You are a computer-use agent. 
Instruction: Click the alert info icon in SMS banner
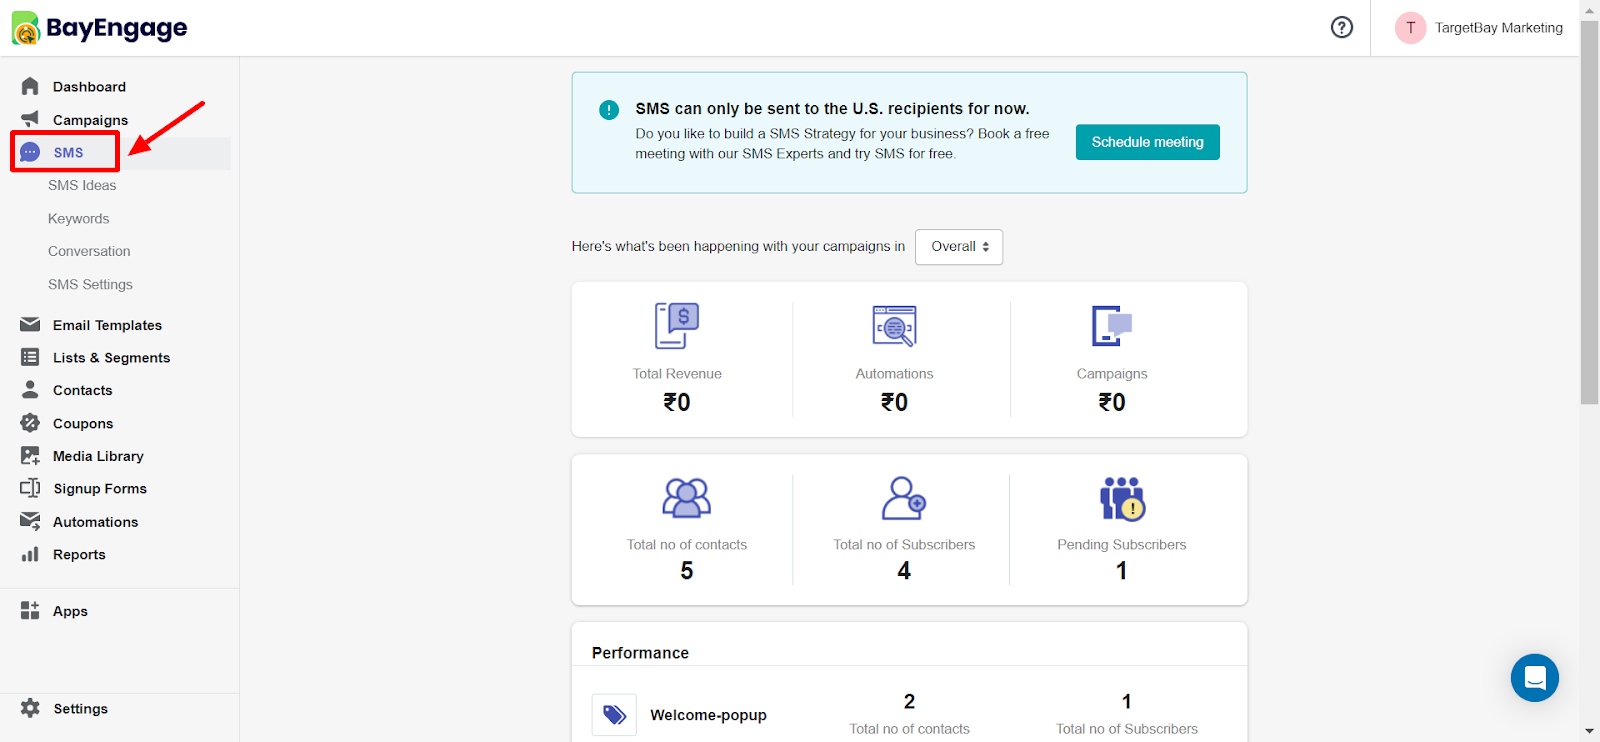(609, 110)
